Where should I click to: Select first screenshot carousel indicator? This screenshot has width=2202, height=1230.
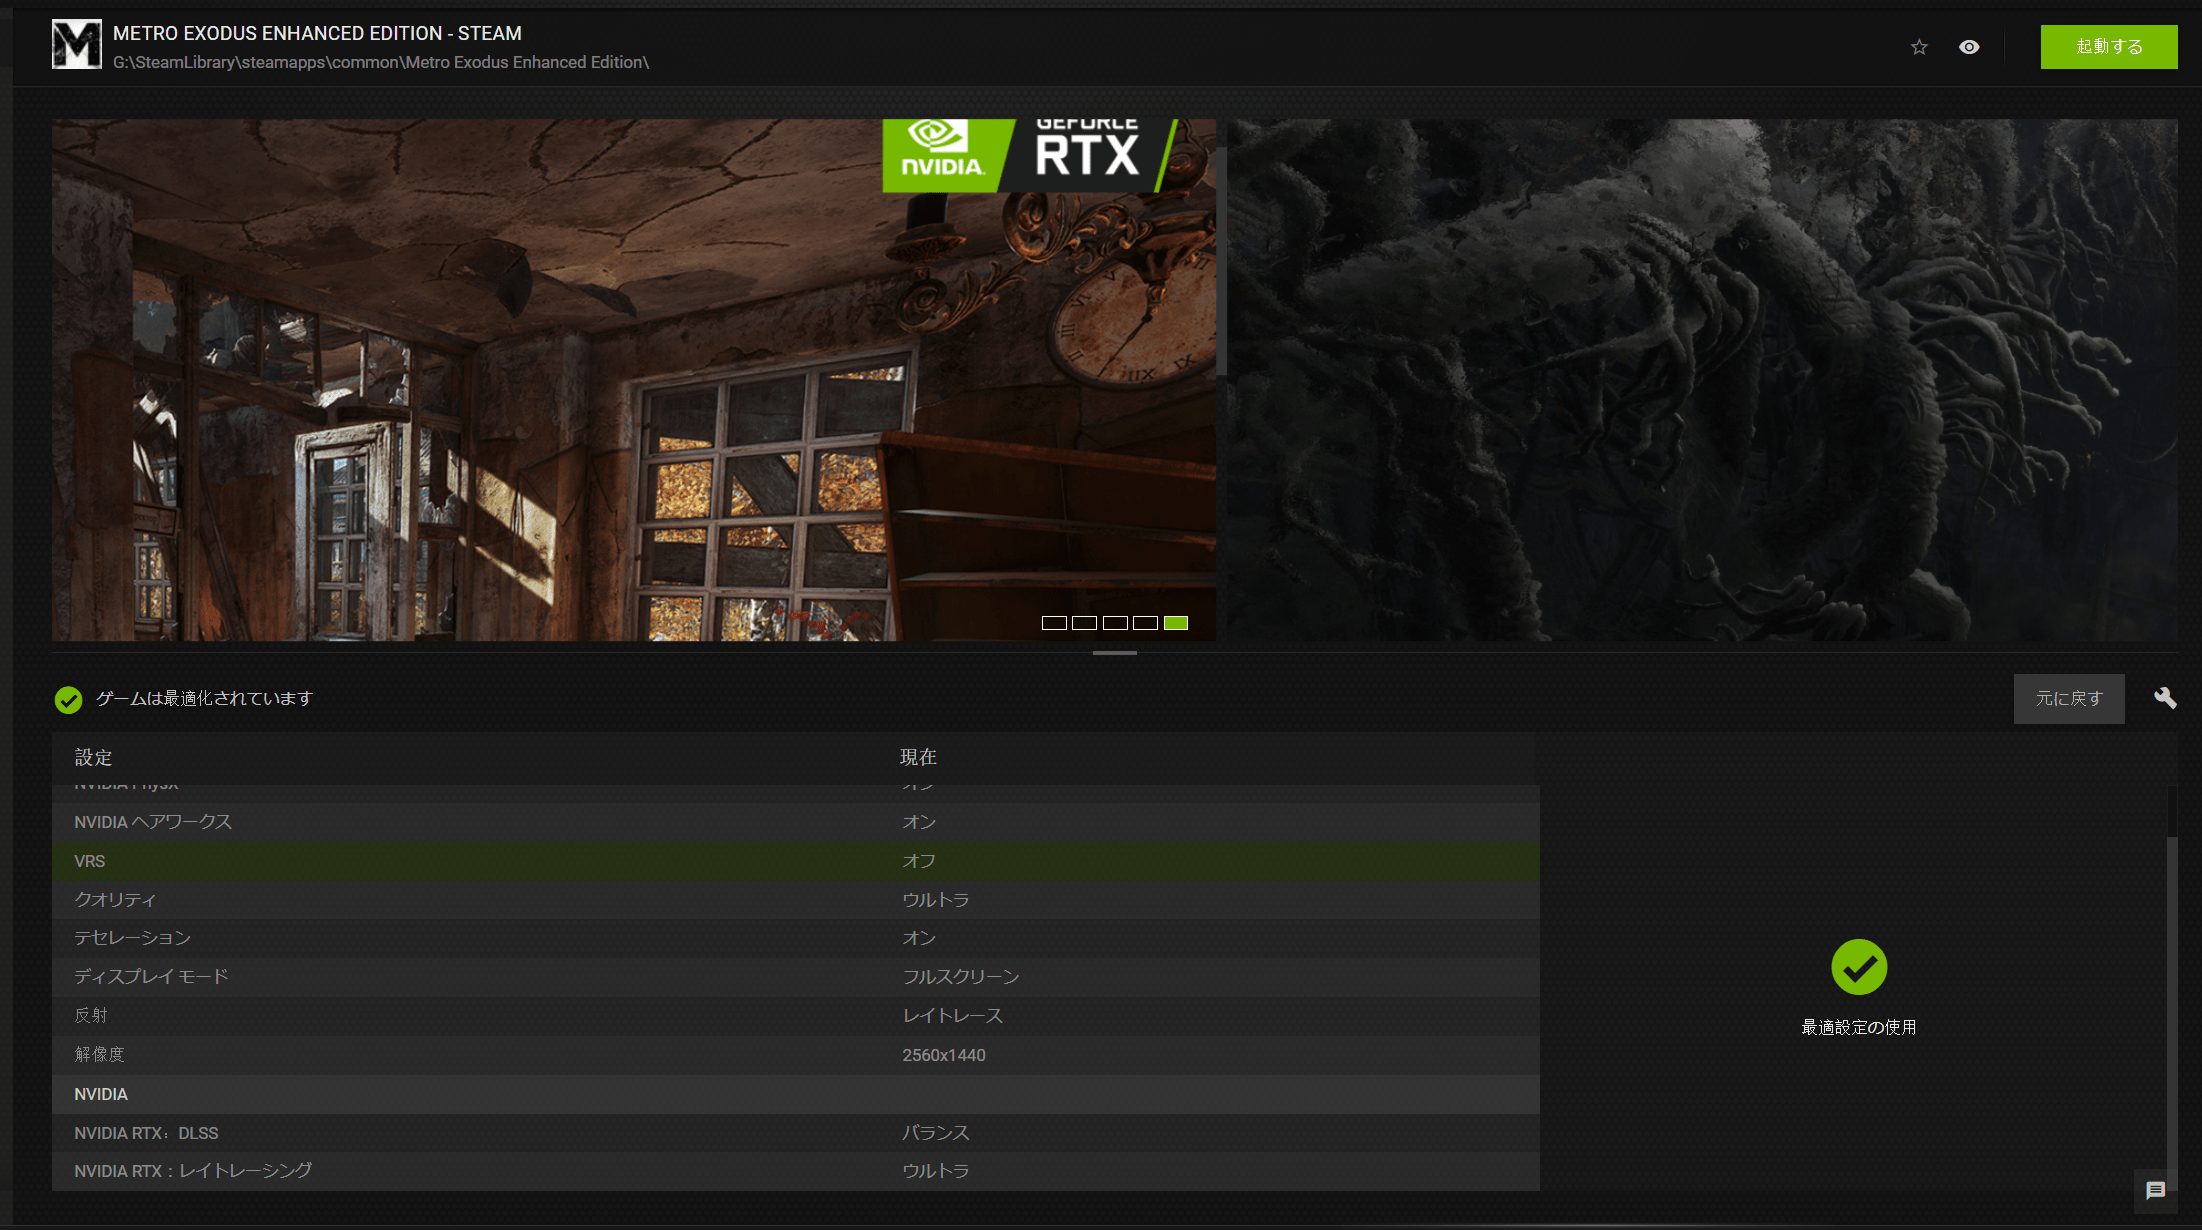(1054, 623)
